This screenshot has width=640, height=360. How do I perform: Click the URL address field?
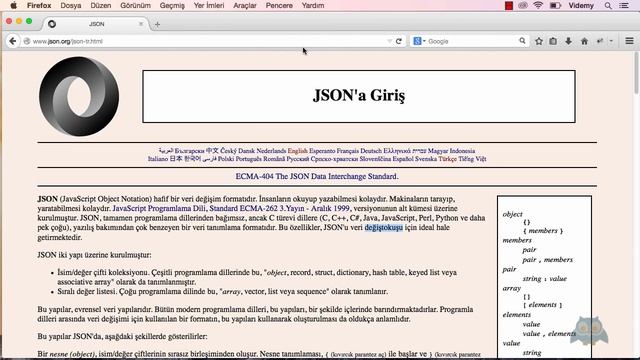click(x=204, y=41)
